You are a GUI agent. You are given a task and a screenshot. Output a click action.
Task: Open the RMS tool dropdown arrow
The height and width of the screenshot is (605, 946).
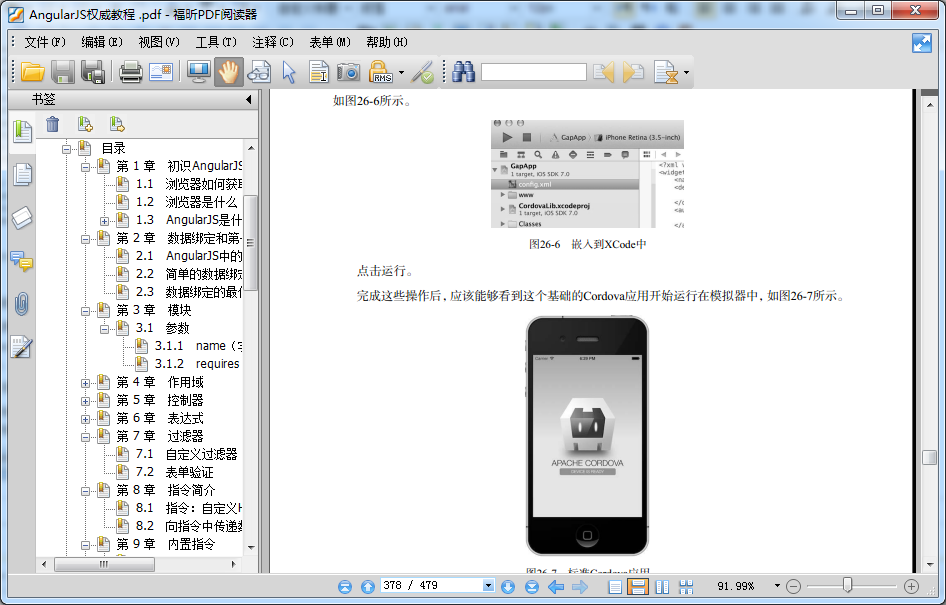click(x=401, y=73)
